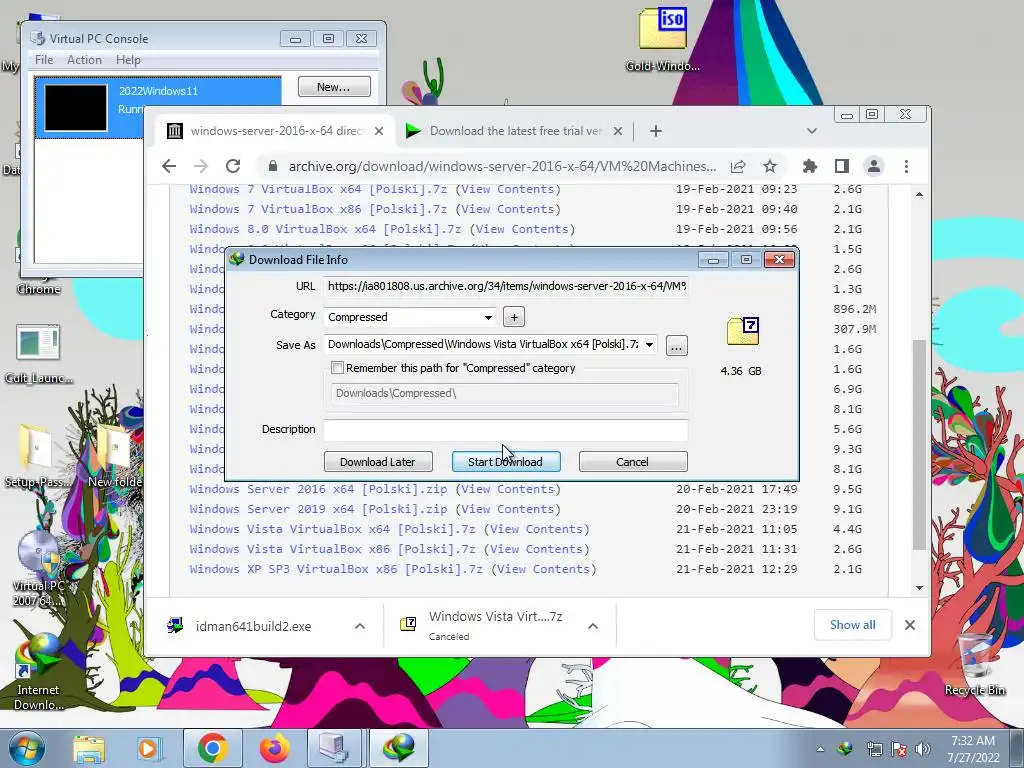
Task: Cancel the Download File Info dialog
Action: click(x=632, y=462)
